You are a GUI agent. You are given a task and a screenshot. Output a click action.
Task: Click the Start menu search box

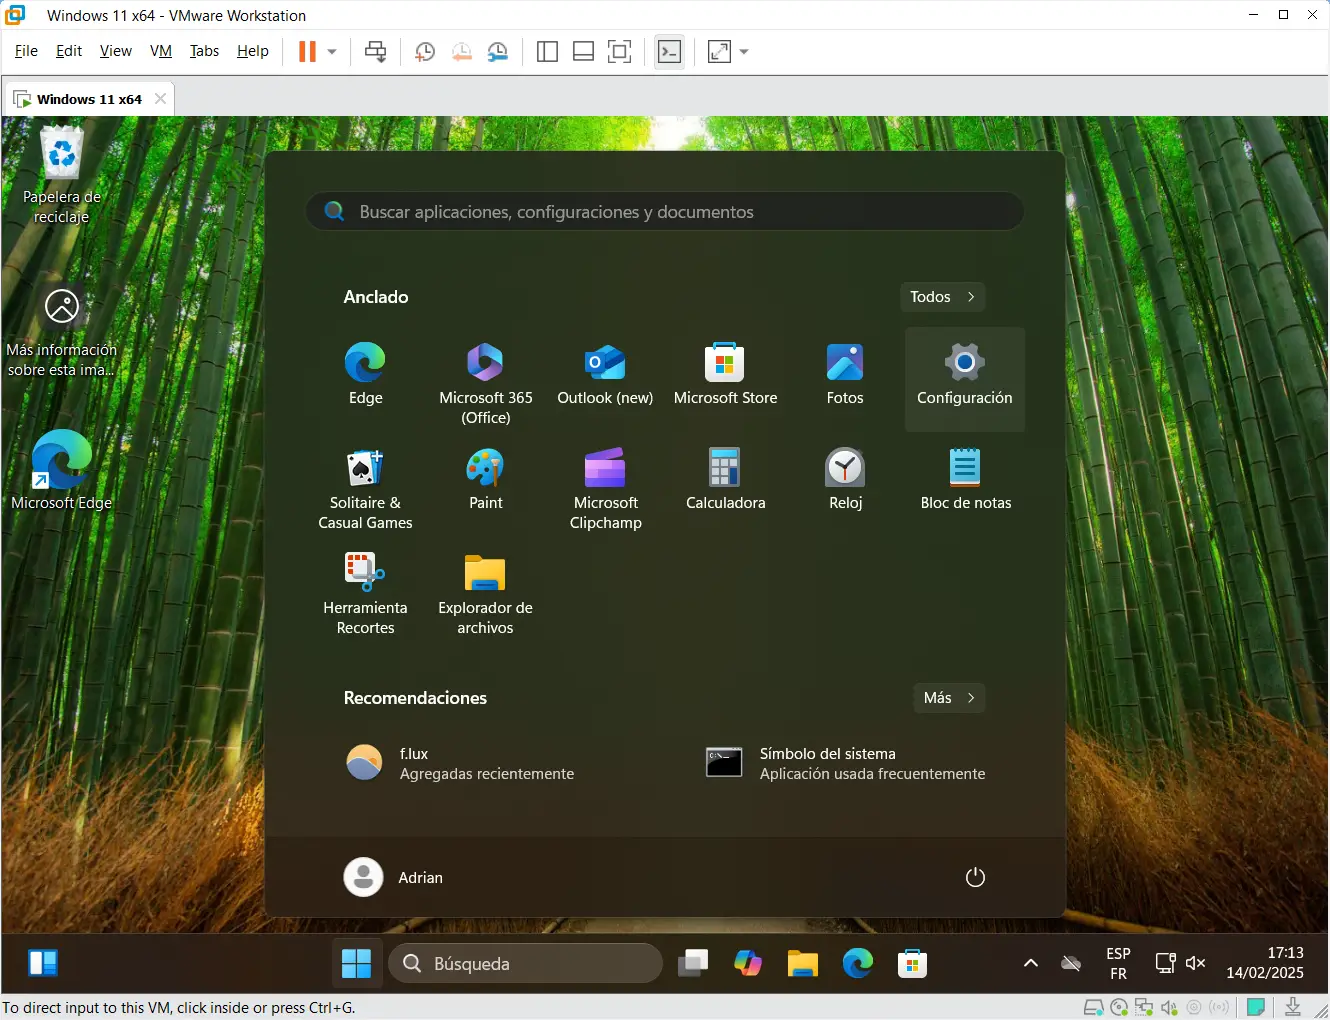coord(664,212)
